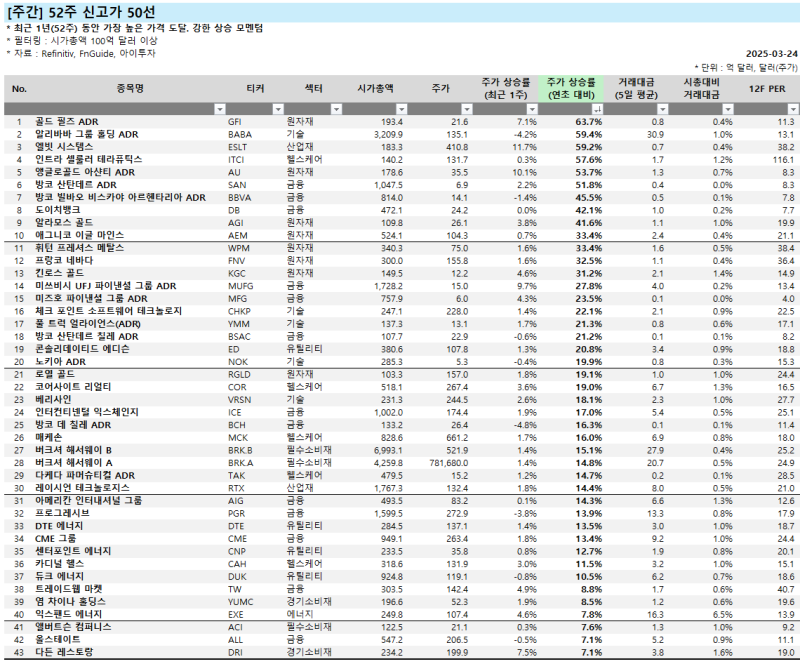
Task: Select the 코어사이트 리얼티 cell
Action: pyautogui.click(x=73, y=387)
